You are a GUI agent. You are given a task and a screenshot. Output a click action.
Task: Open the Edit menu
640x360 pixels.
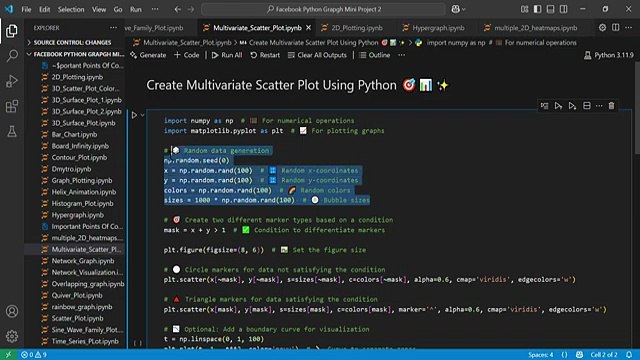coord(44,9)
